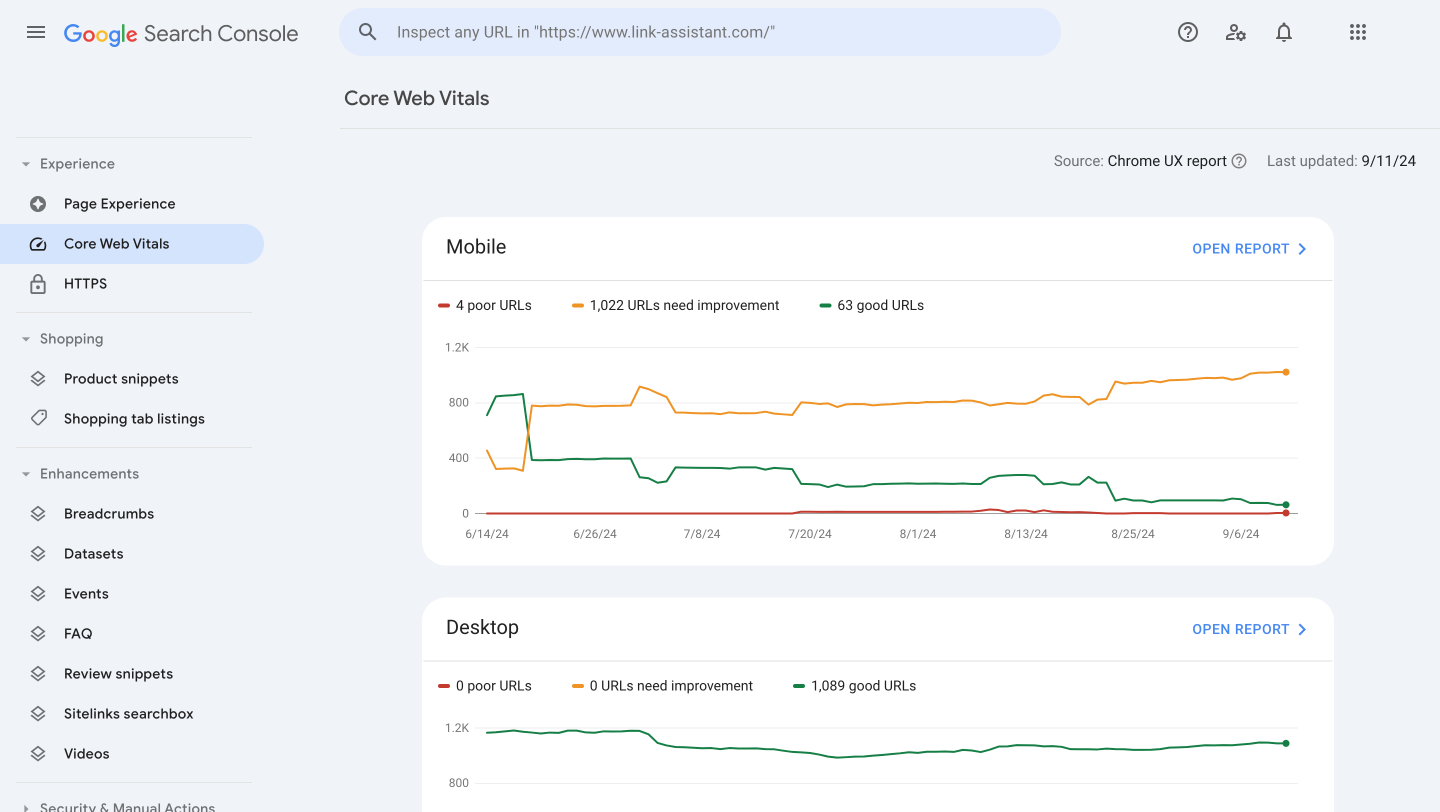Click the Mobile Open Report chevron arrow
Image resolution: width=1440 pixels, height=812 pixels.
pyautogui.click(x=1302, y=249)
